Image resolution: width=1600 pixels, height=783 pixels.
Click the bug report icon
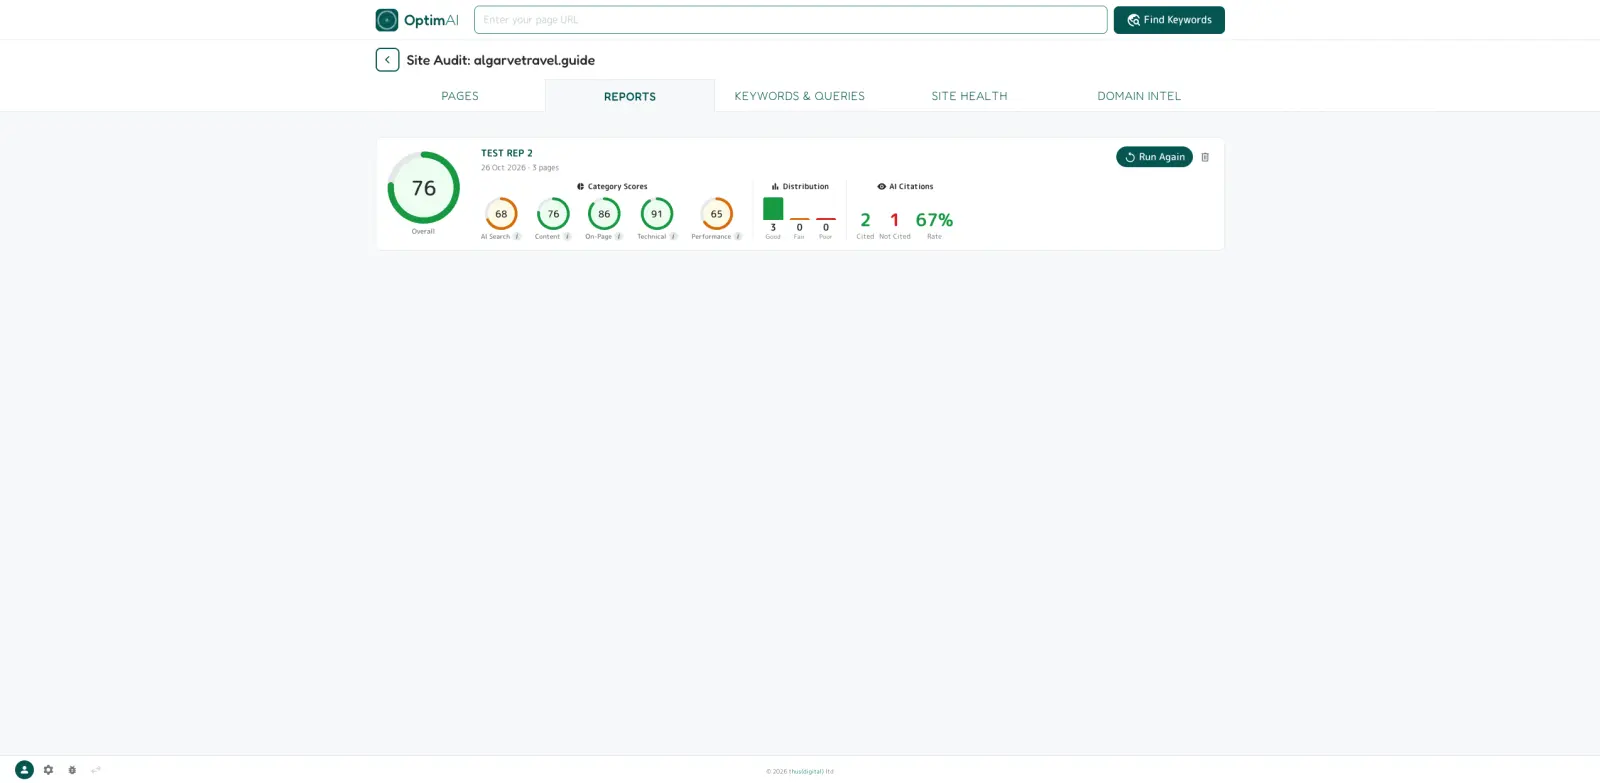[x=72, y=770]
